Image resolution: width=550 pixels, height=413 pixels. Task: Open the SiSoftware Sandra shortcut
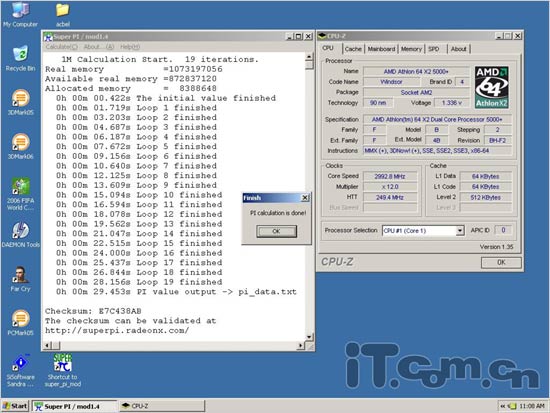[20, 371]
